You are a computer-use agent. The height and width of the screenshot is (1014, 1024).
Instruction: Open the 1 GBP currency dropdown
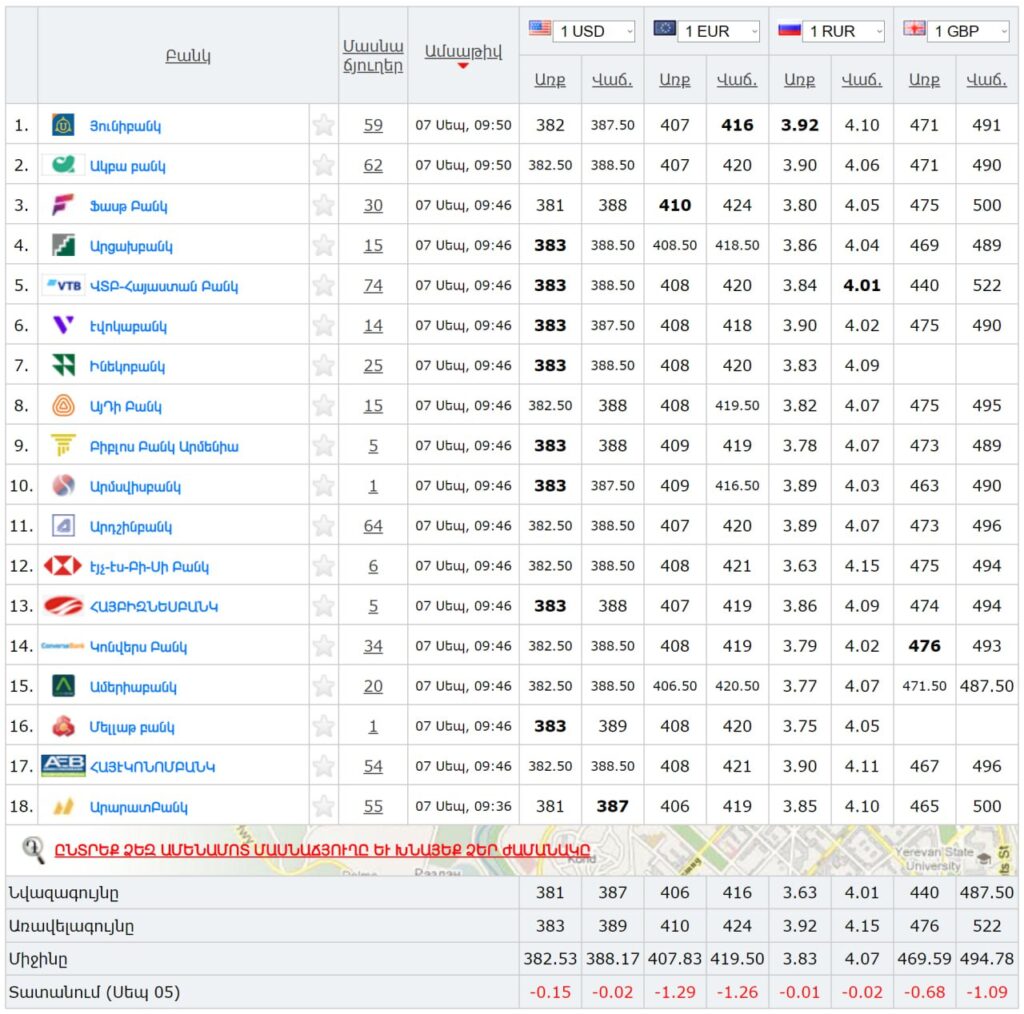click(x=968, y=31)
